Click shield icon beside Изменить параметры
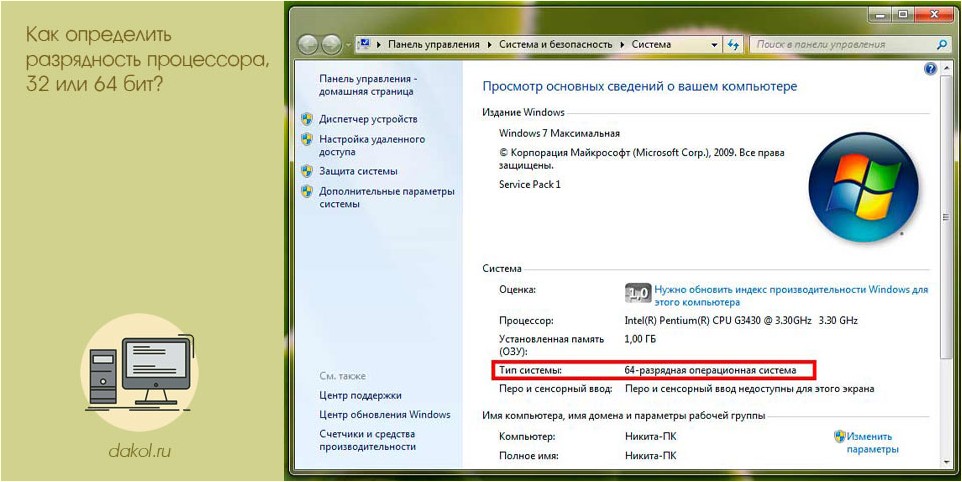 point(840,436)
